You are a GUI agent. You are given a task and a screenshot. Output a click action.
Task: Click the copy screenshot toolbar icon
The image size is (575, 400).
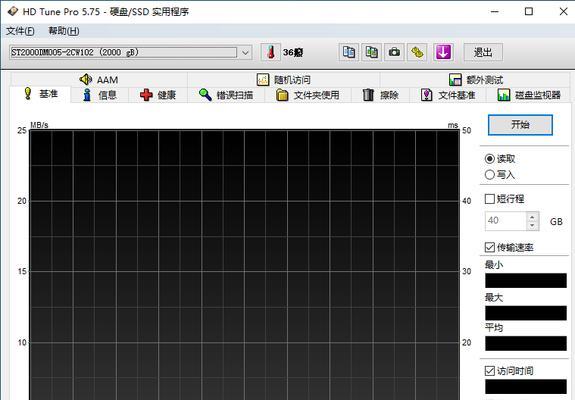coord(371,52)
